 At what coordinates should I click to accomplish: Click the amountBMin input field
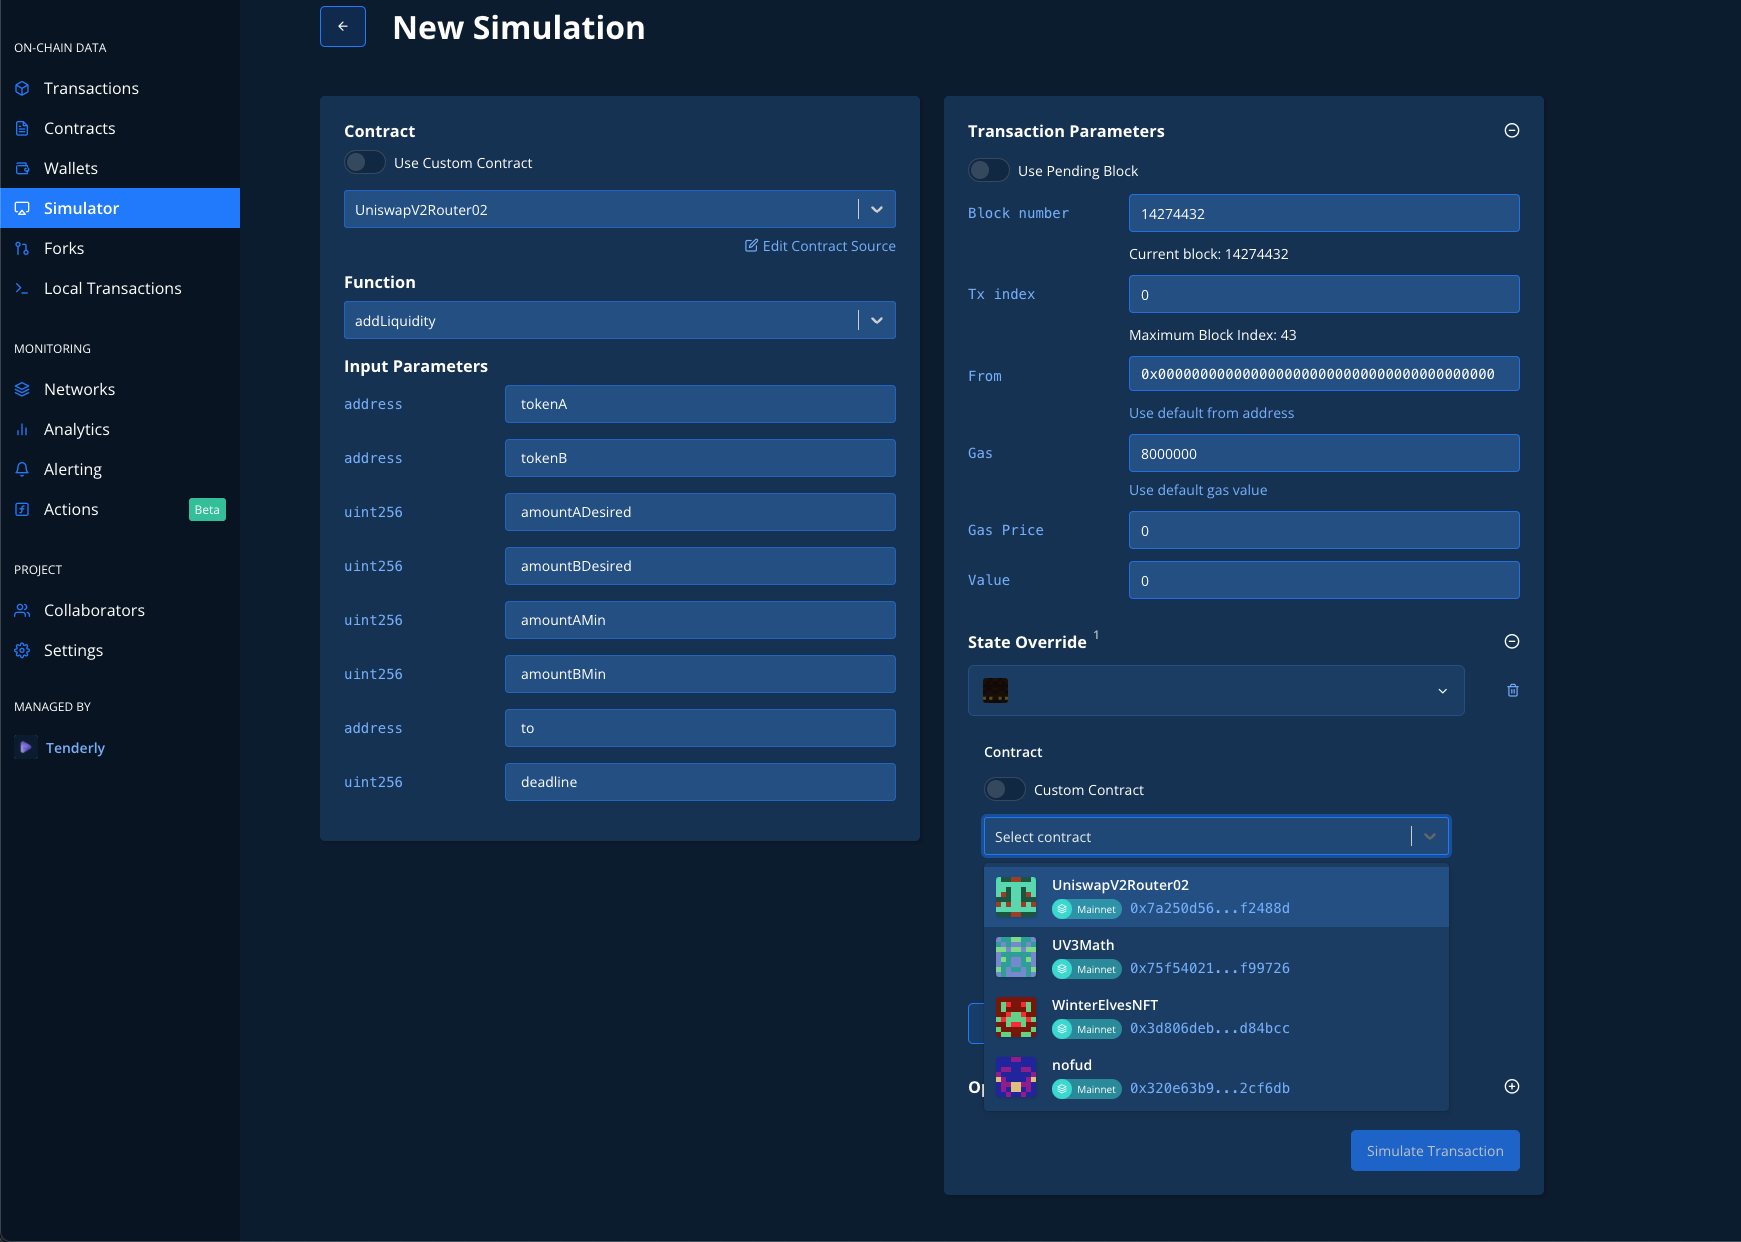pyautogui.click(x=700, y=674)
